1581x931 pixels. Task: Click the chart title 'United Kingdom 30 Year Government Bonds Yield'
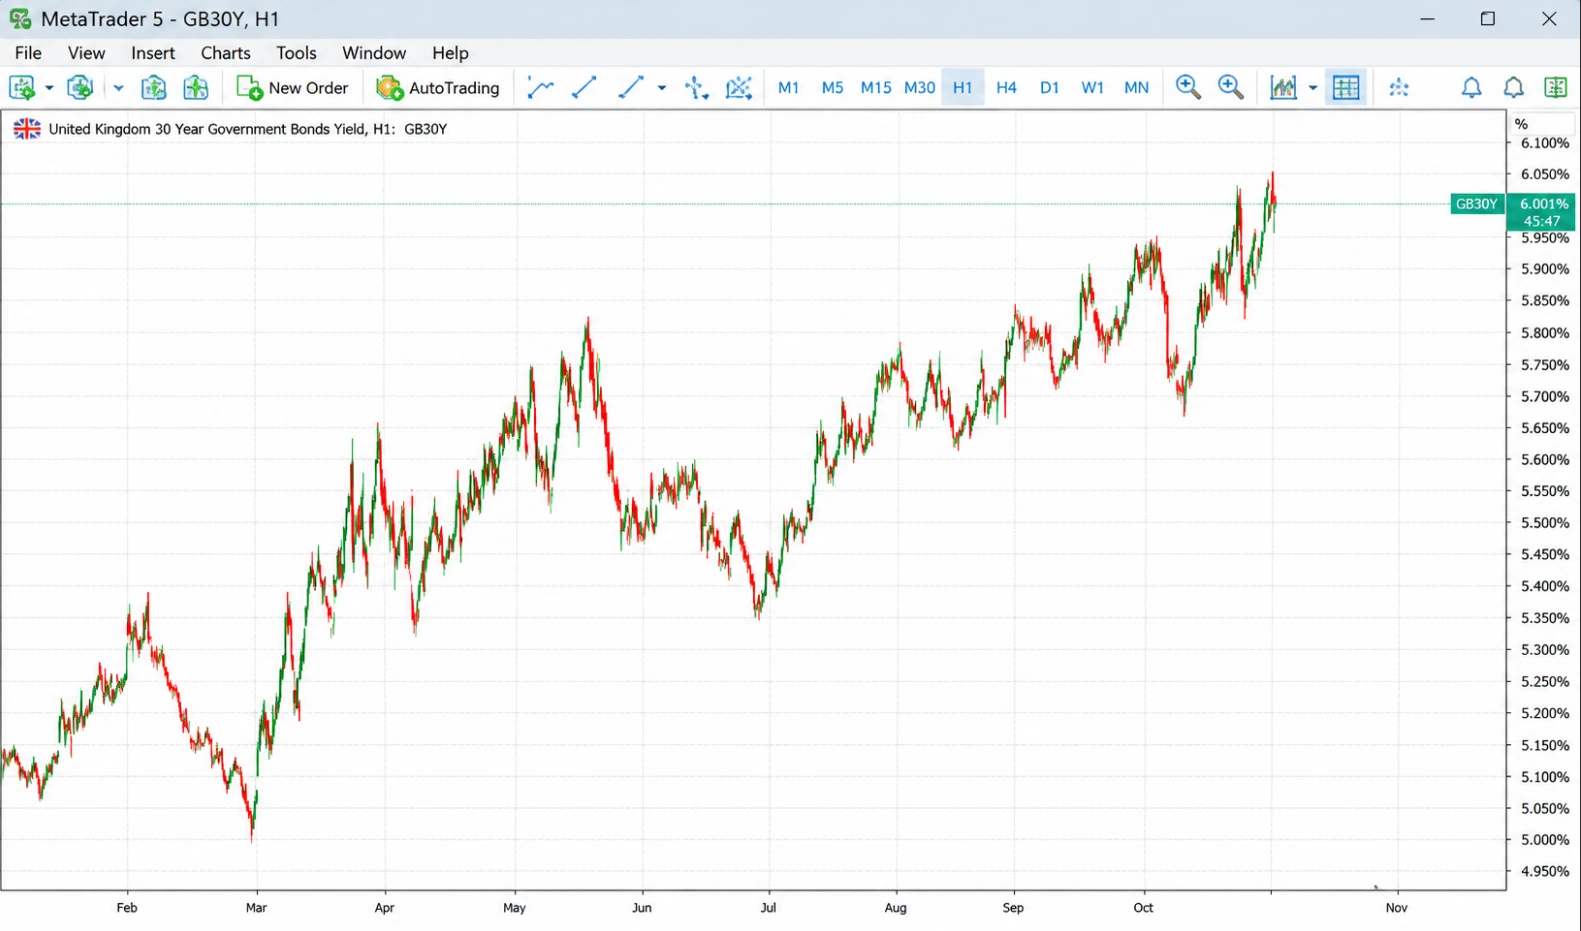(x=207, y=129)
